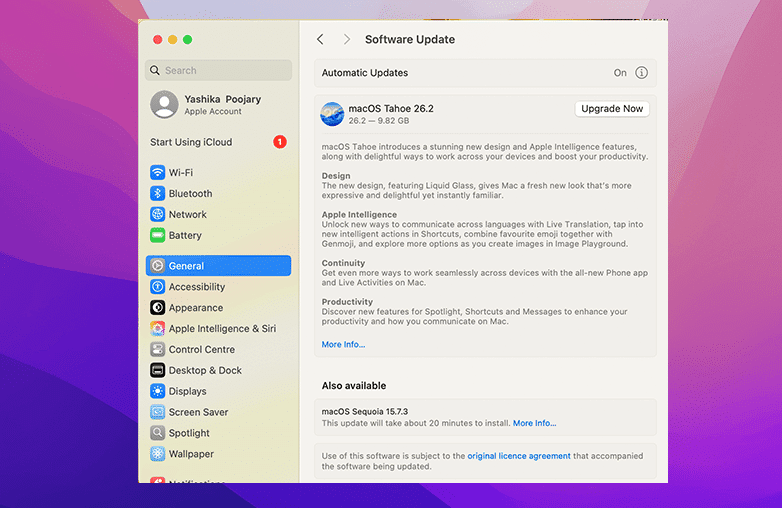This screenshot has height=508, width=782.
Task: Click the Upgrade Now button
Action: click(x=612, y=109)
